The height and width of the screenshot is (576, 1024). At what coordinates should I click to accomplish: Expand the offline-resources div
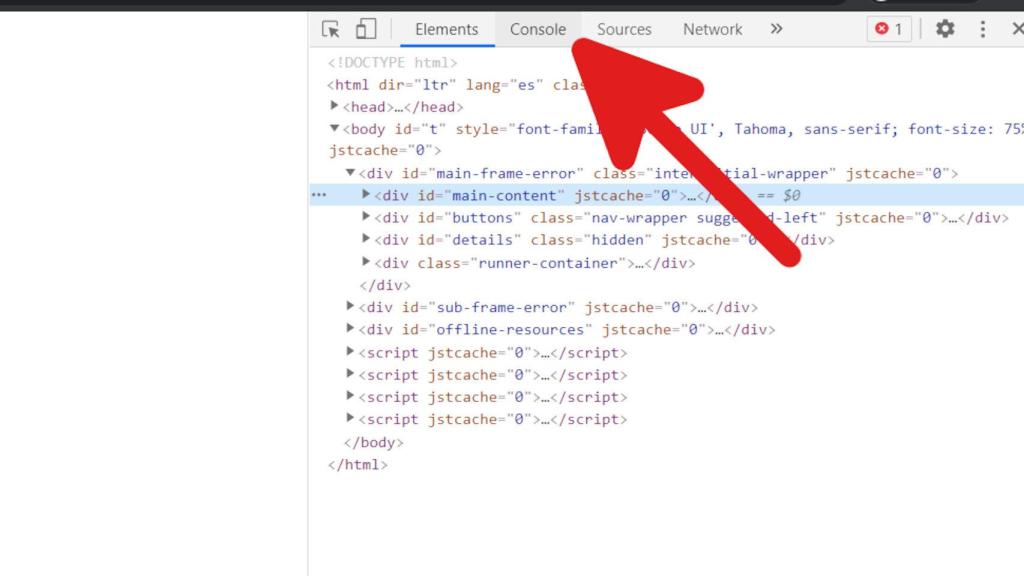tap(350, 329)
